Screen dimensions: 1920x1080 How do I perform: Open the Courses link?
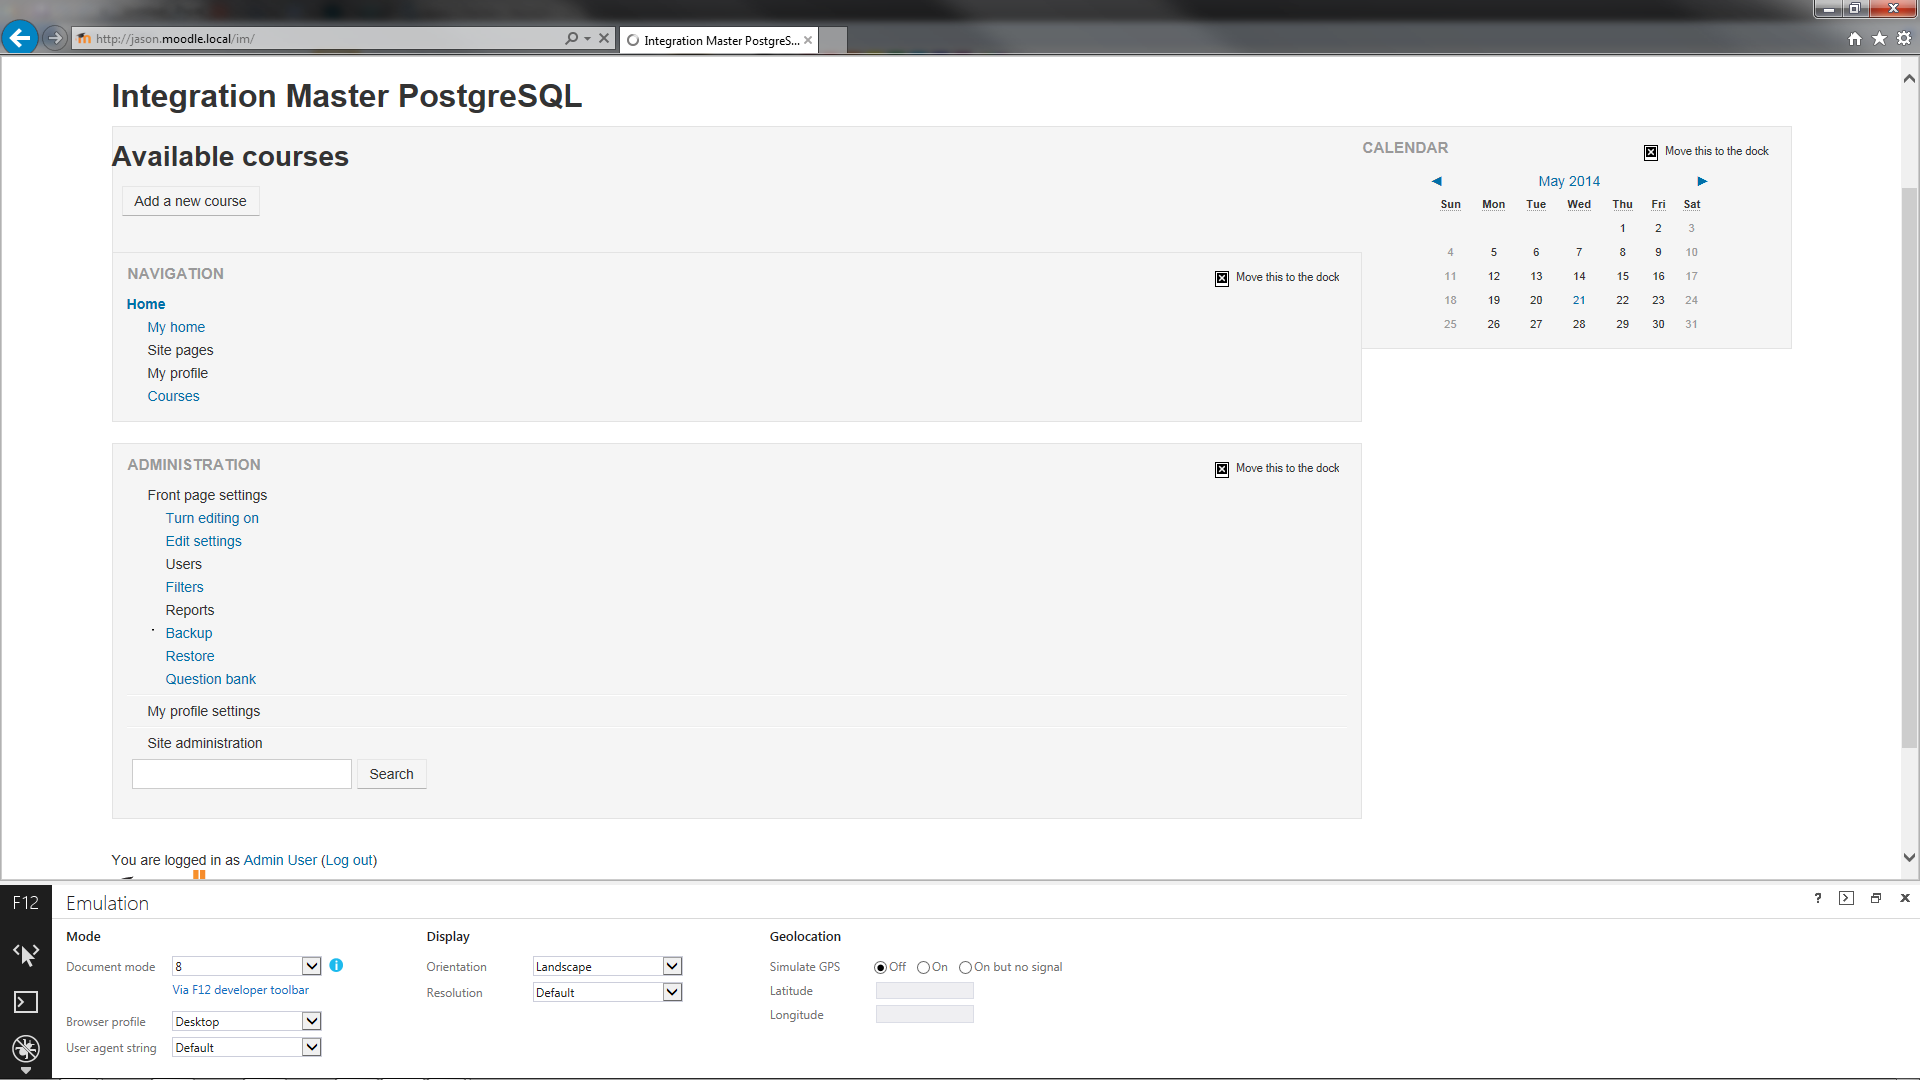(173, 396)
